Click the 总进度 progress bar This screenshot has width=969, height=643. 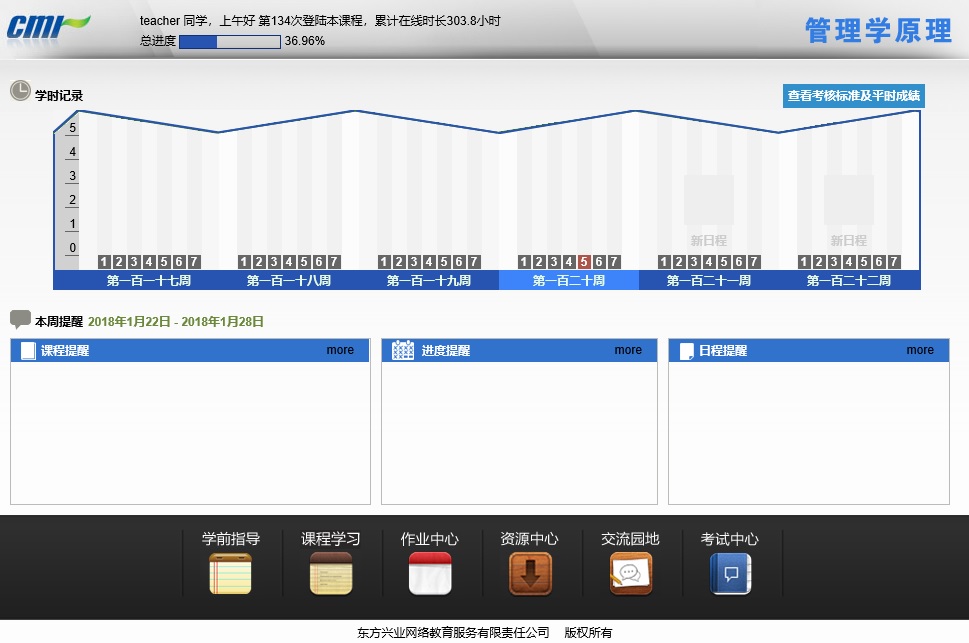pos(230,41)
